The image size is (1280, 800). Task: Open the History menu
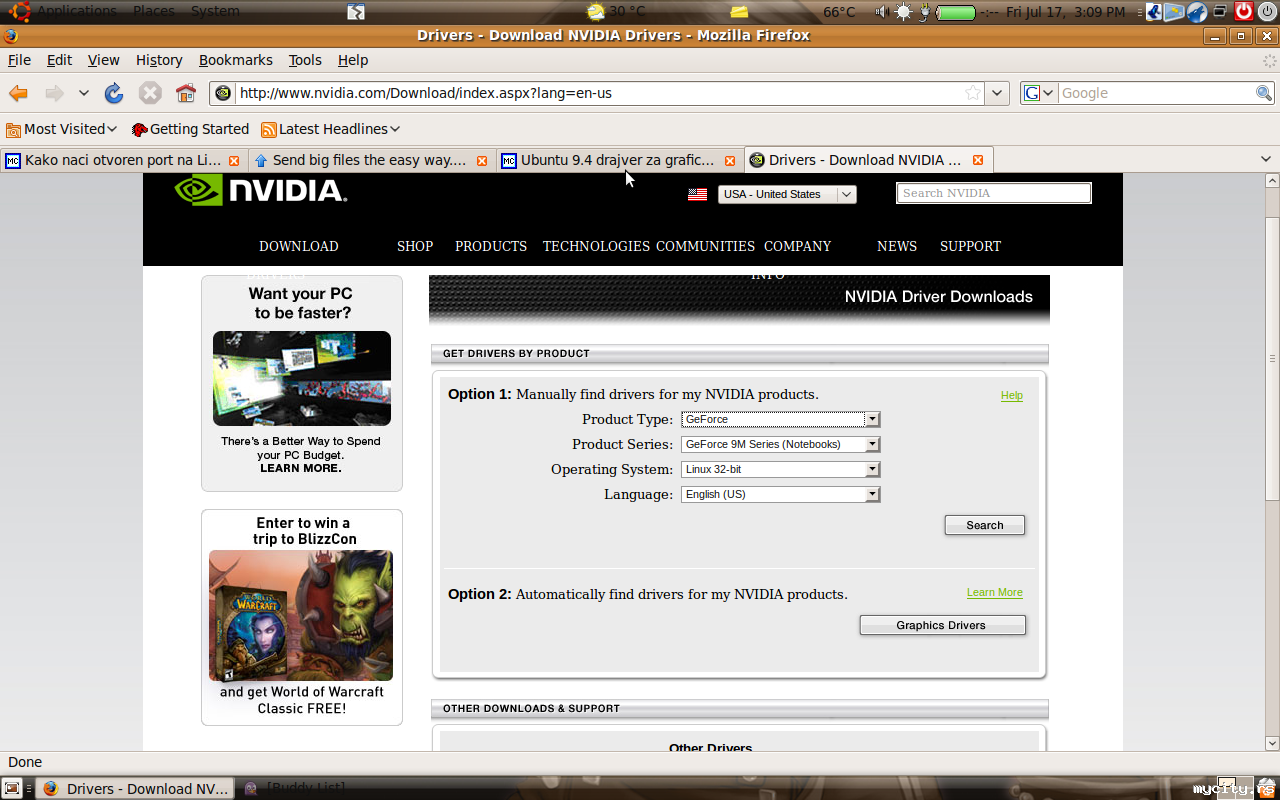159,60
